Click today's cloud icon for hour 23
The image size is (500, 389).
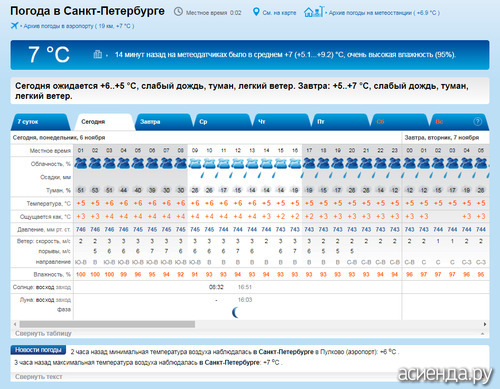point(395,163)
